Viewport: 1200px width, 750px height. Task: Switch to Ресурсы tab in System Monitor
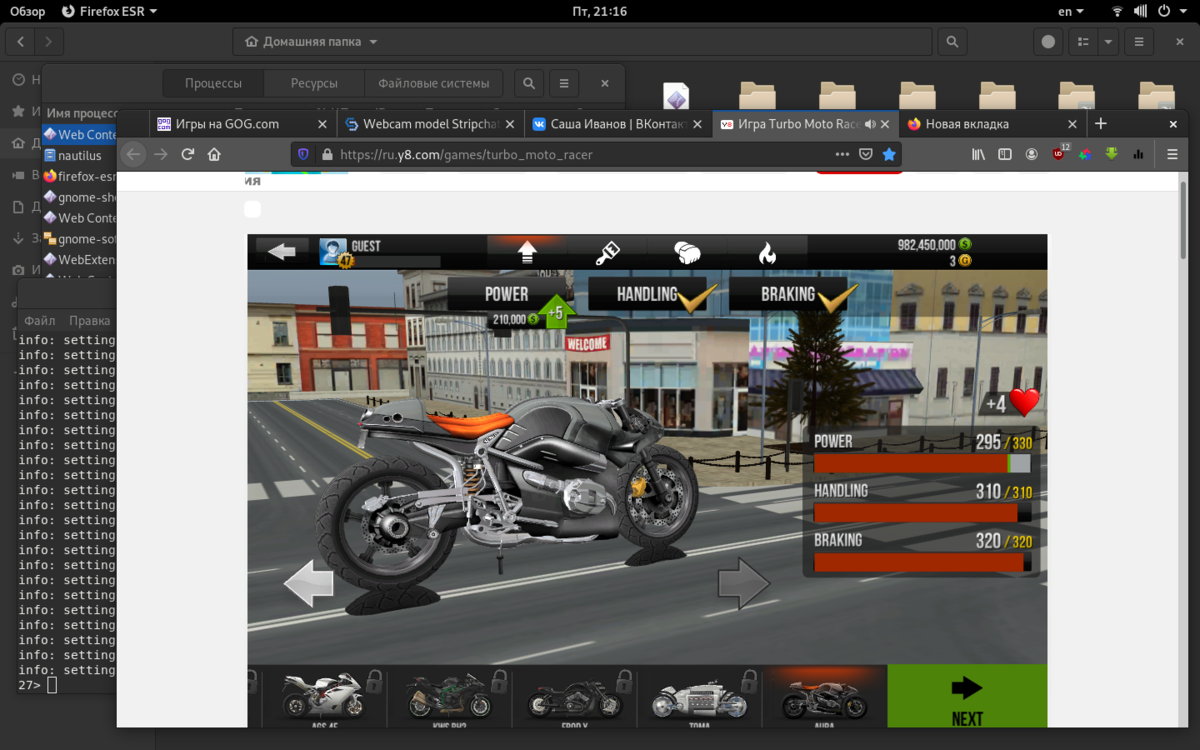click(x=314, y=83)
